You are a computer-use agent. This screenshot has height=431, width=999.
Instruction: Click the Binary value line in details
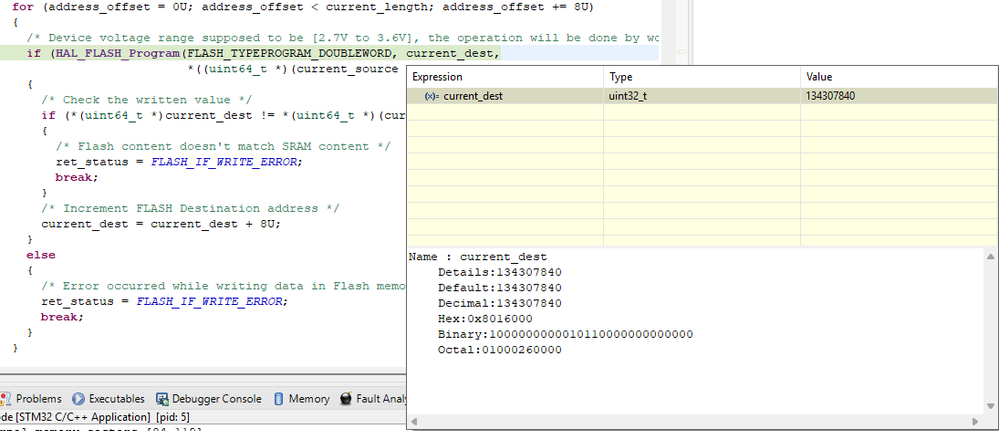click(565, 334)
